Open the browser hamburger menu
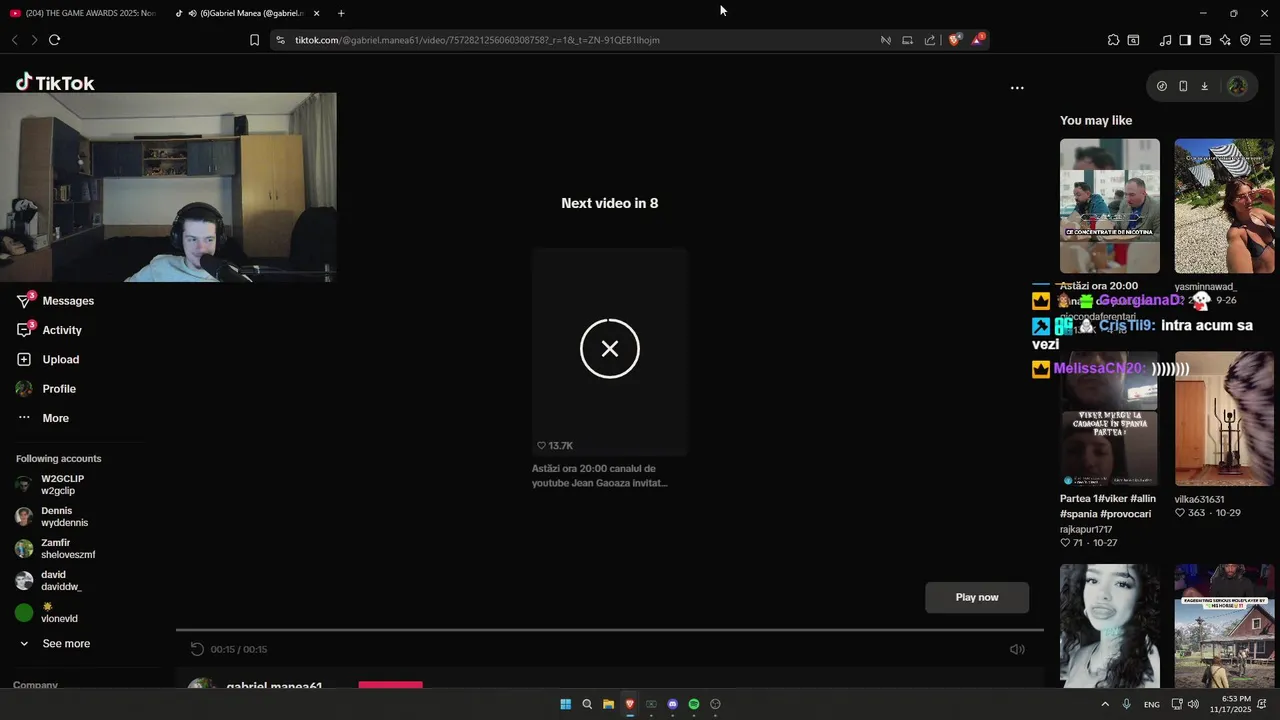The width and height of the screenshot is (1280, 720). coord(1265,40)
